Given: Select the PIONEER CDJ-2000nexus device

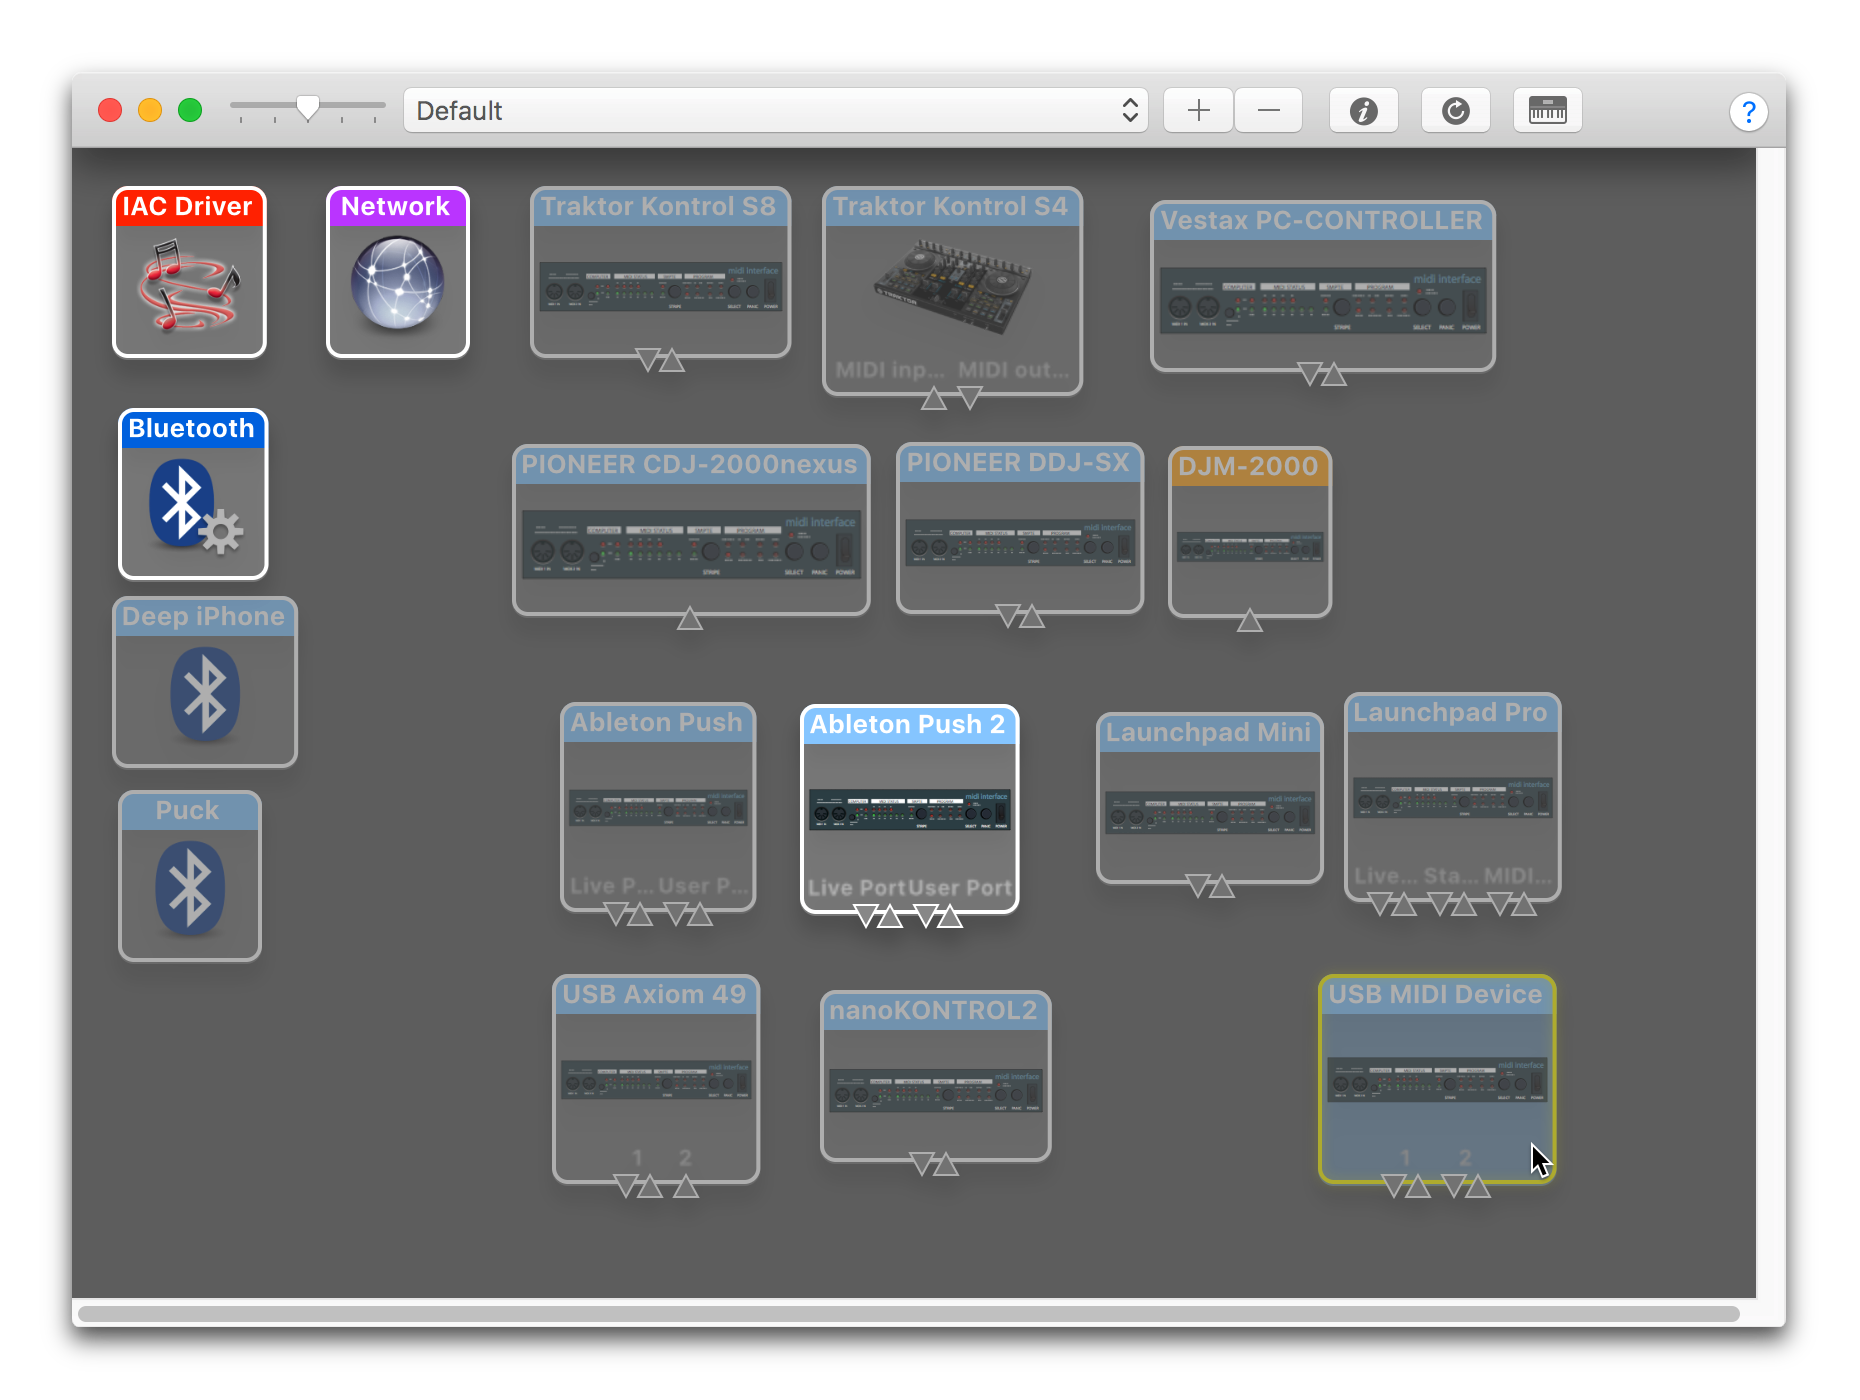Looking at the screenshot, I should 691,530.
